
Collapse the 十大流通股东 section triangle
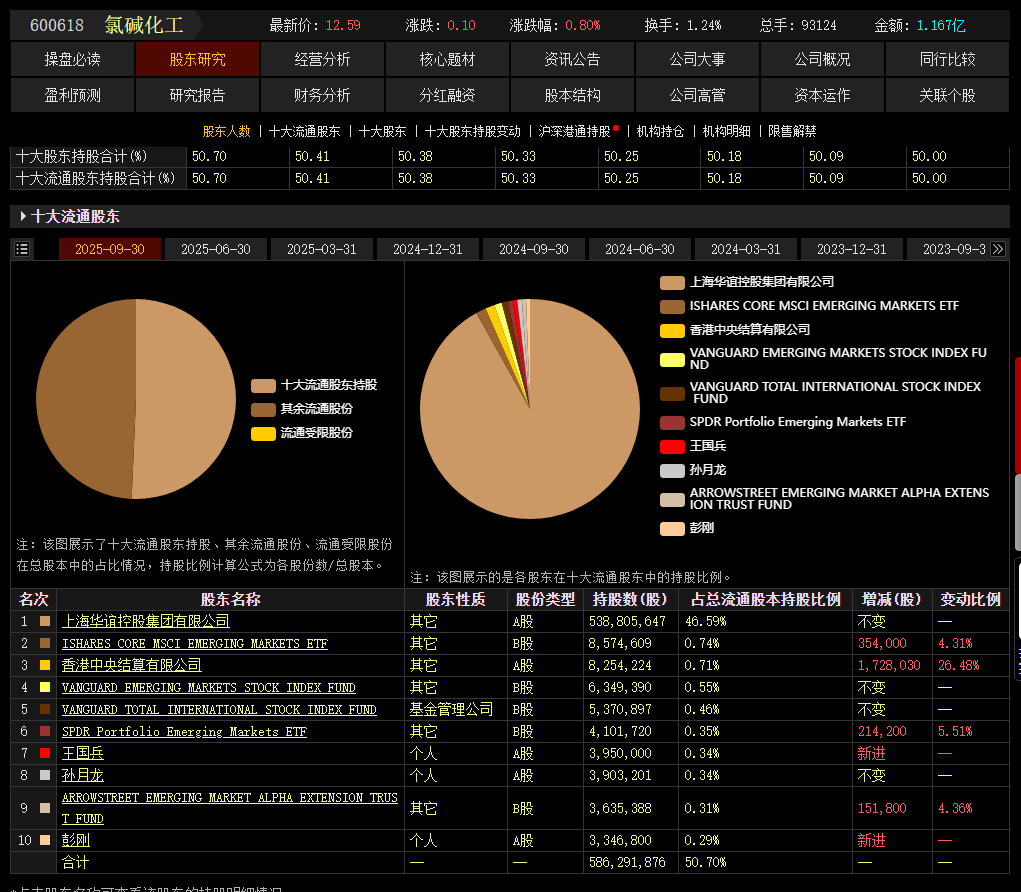click(x=23, y=216)
